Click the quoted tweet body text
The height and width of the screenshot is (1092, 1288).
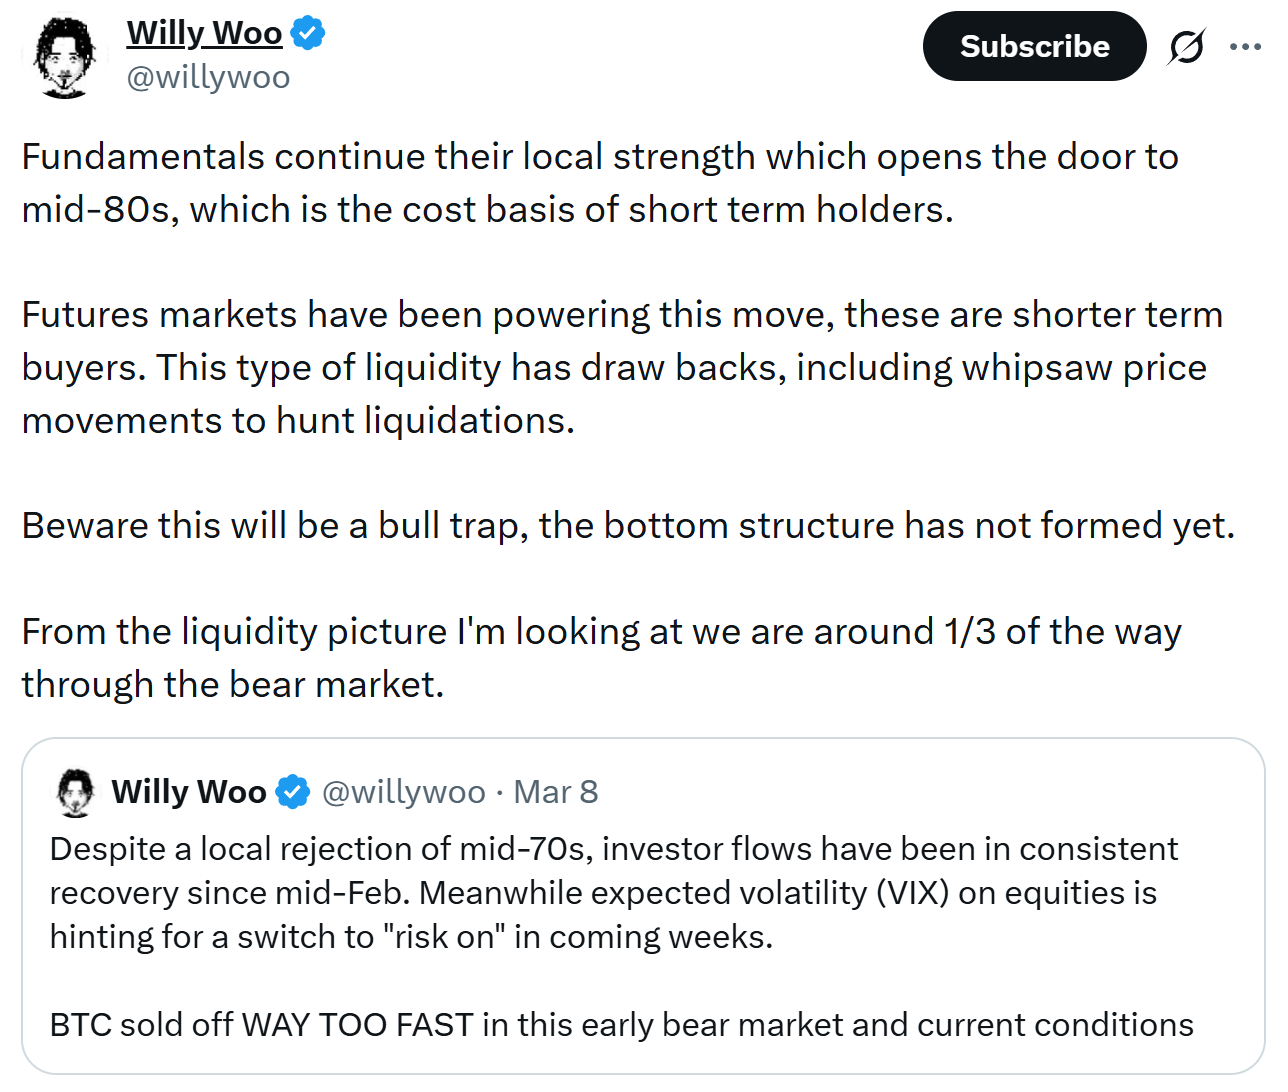(x=612, y=892)
